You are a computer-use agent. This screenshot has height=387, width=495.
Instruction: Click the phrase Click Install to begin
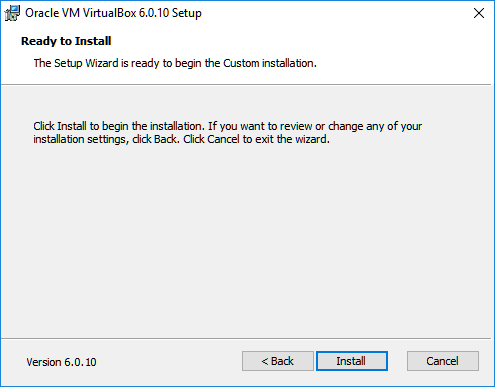click(x=80, y=126)
